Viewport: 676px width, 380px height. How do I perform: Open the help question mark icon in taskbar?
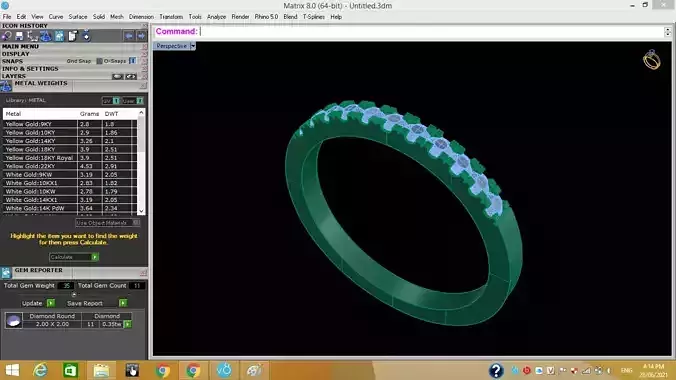[x=496, y=370]
